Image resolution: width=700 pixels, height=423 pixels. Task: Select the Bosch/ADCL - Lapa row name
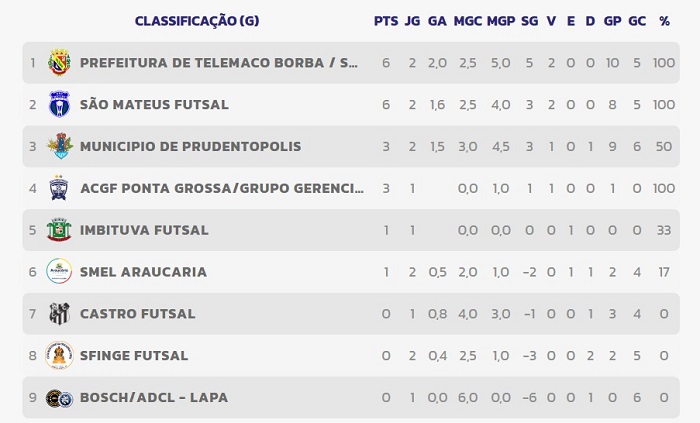pos(154,398)
